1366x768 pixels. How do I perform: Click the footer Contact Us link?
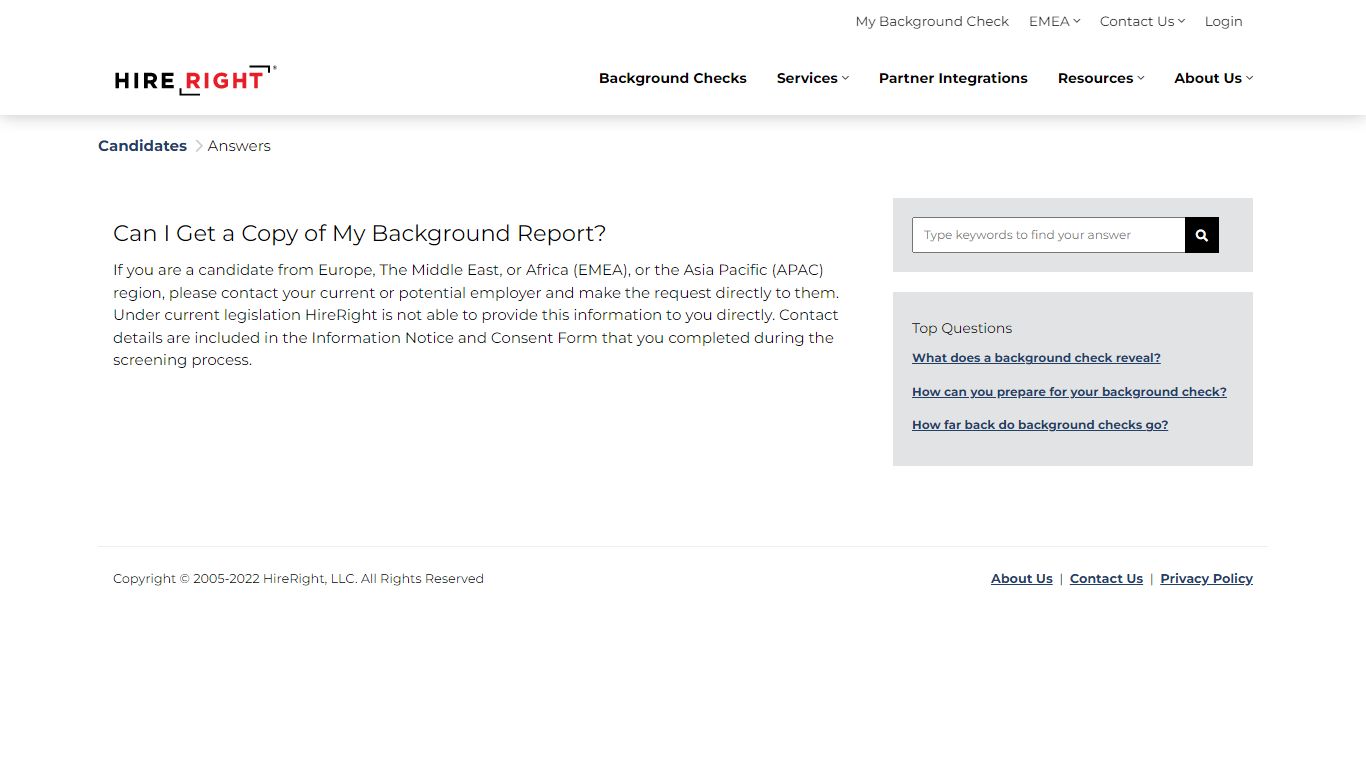1106,579
